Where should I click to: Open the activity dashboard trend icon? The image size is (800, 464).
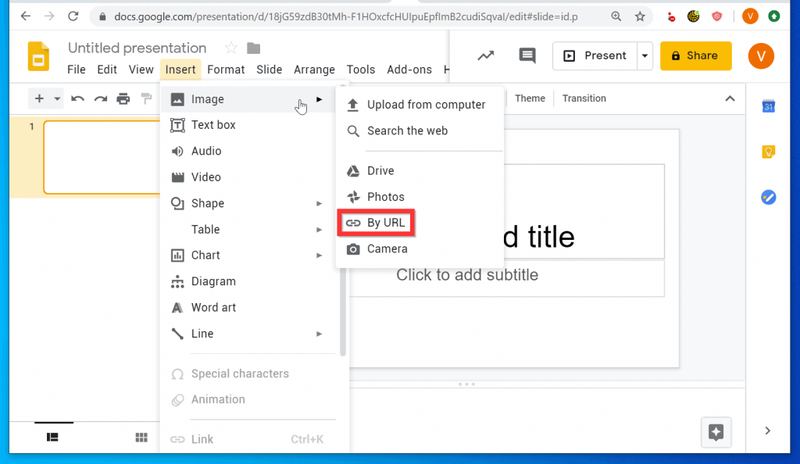[x=486, y=56]
